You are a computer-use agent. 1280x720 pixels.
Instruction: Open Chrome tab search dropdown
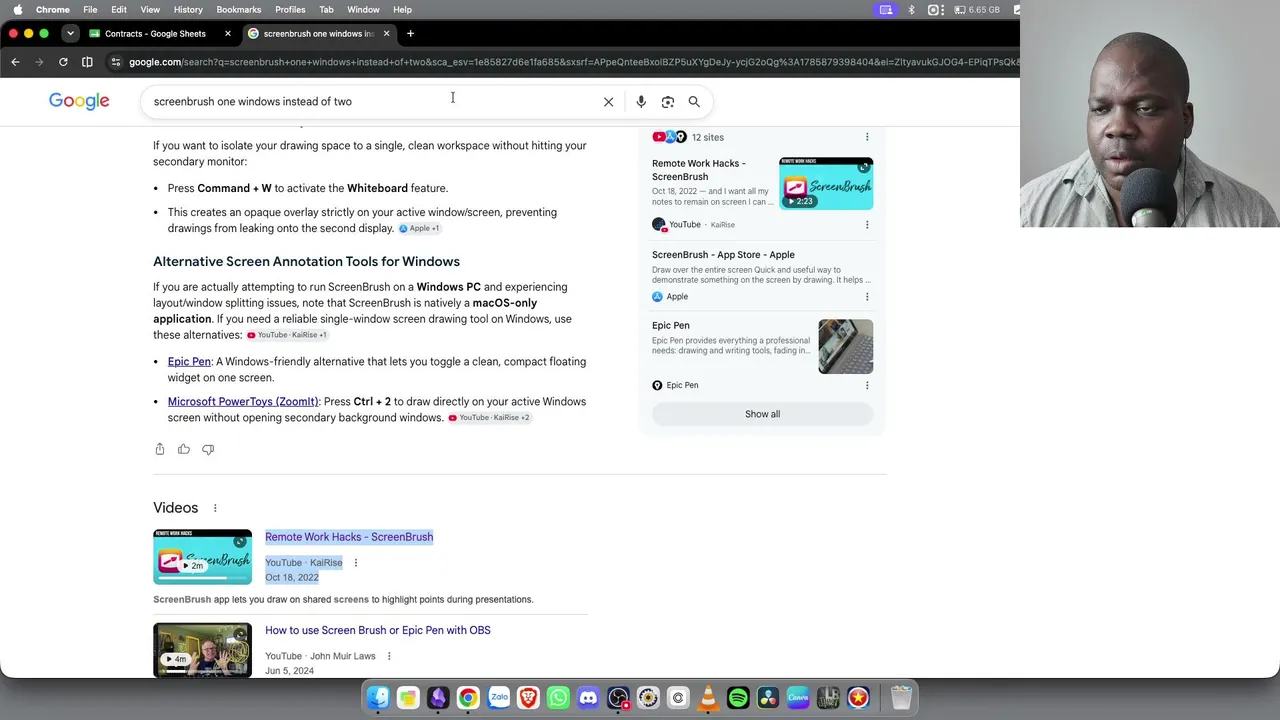[70, 33]
